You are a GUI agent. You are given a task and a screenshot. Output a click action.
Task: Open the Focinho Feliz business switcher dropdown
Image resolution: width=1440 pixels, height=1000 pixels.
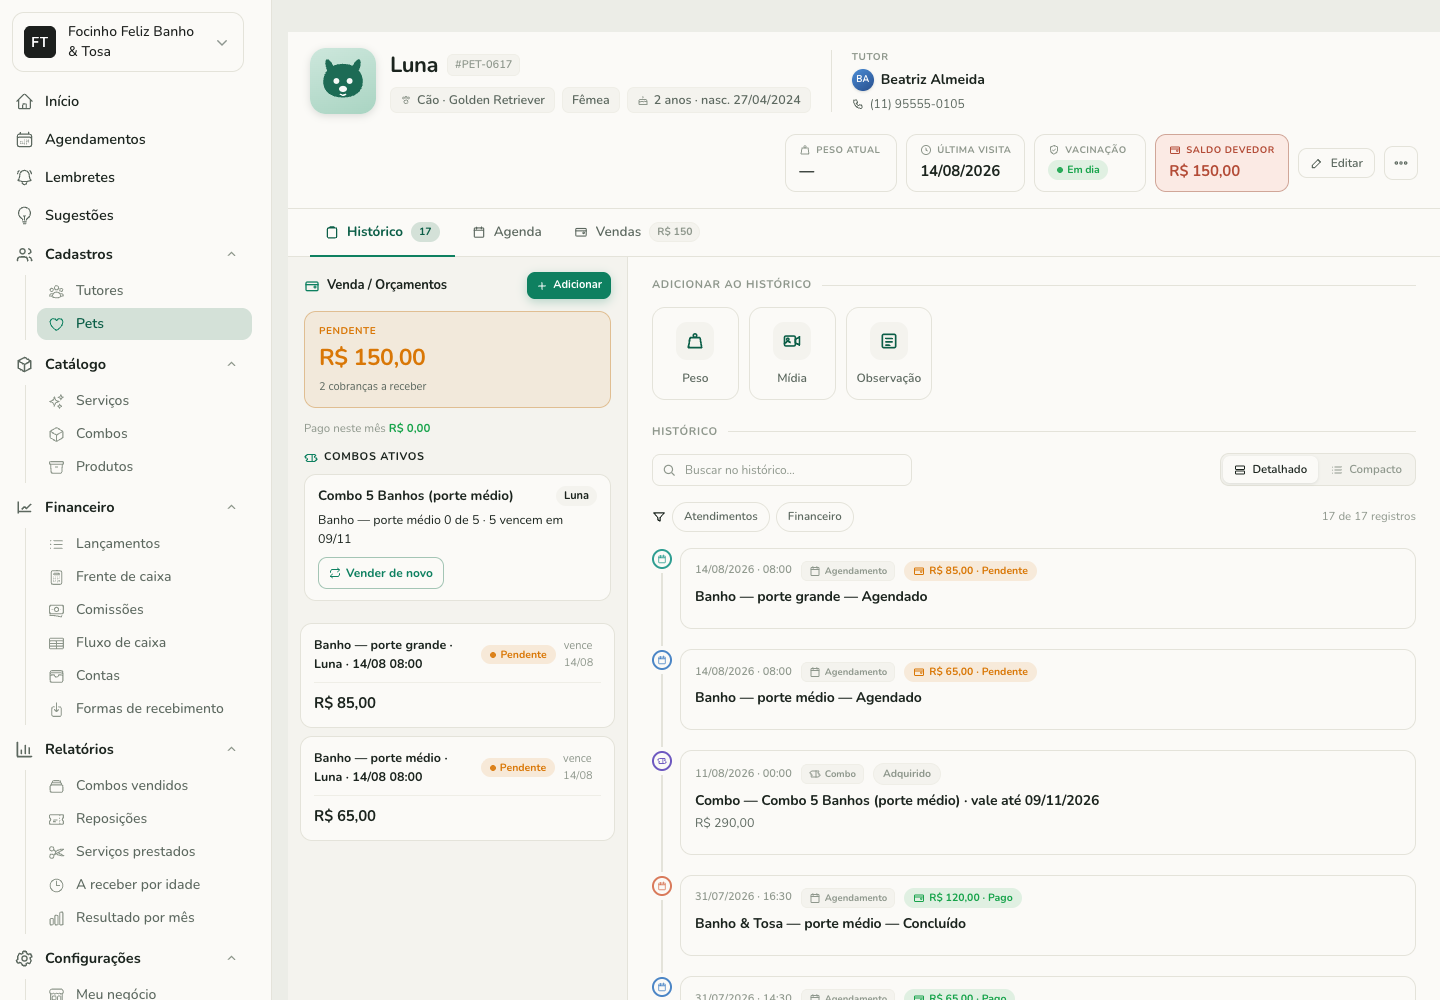128,42
